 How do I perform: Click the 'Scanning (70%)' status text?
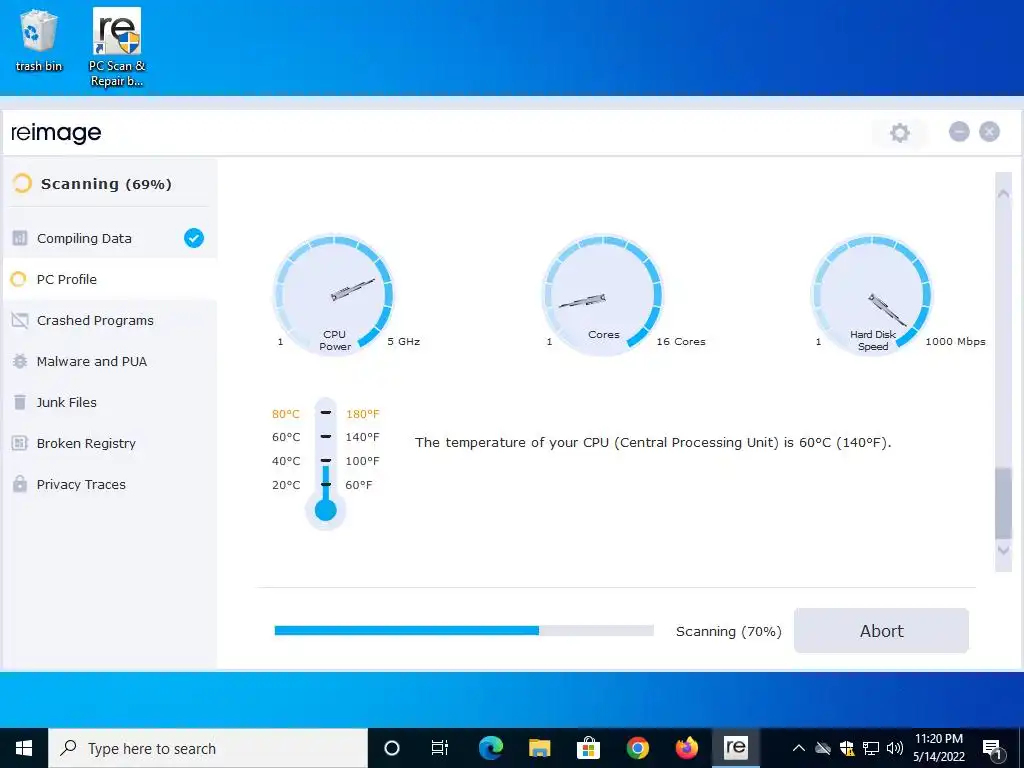pos(728,632)
